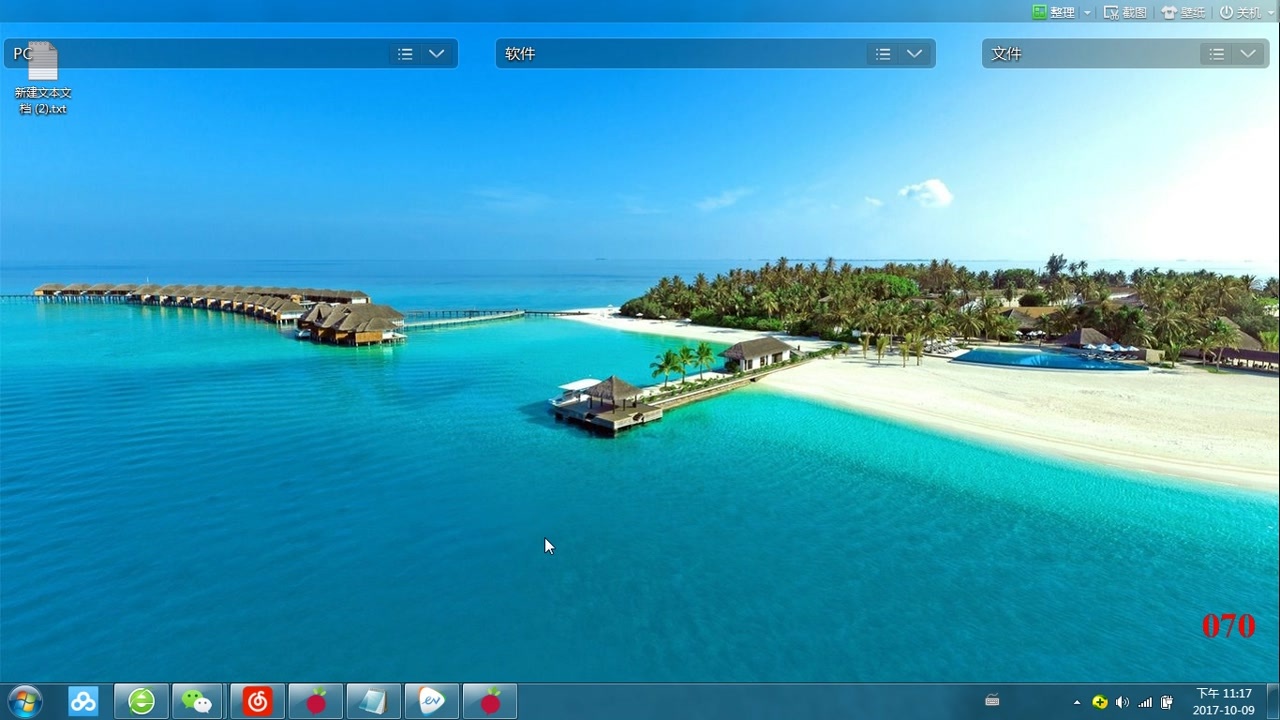Open EV screen recorder taskbar icon
The height and width of the screenshot is (720, 1280).
(x=432, y=701)
